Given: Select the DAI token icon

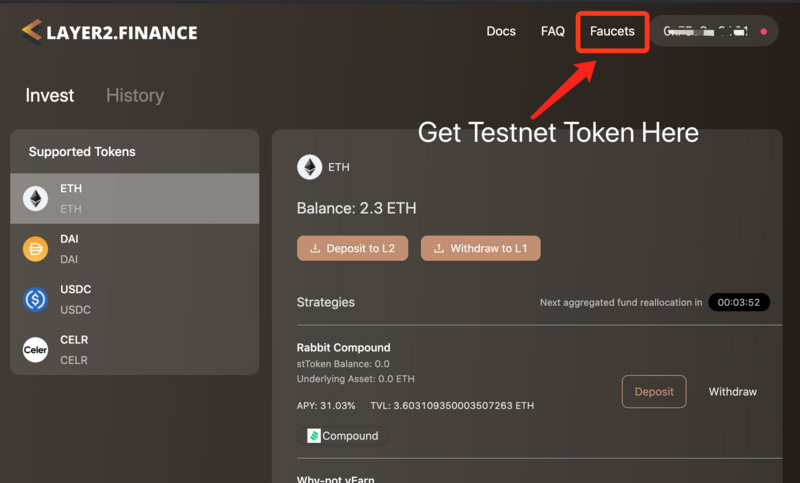Looking at the screenshot, I should click(x=36, y=249).
